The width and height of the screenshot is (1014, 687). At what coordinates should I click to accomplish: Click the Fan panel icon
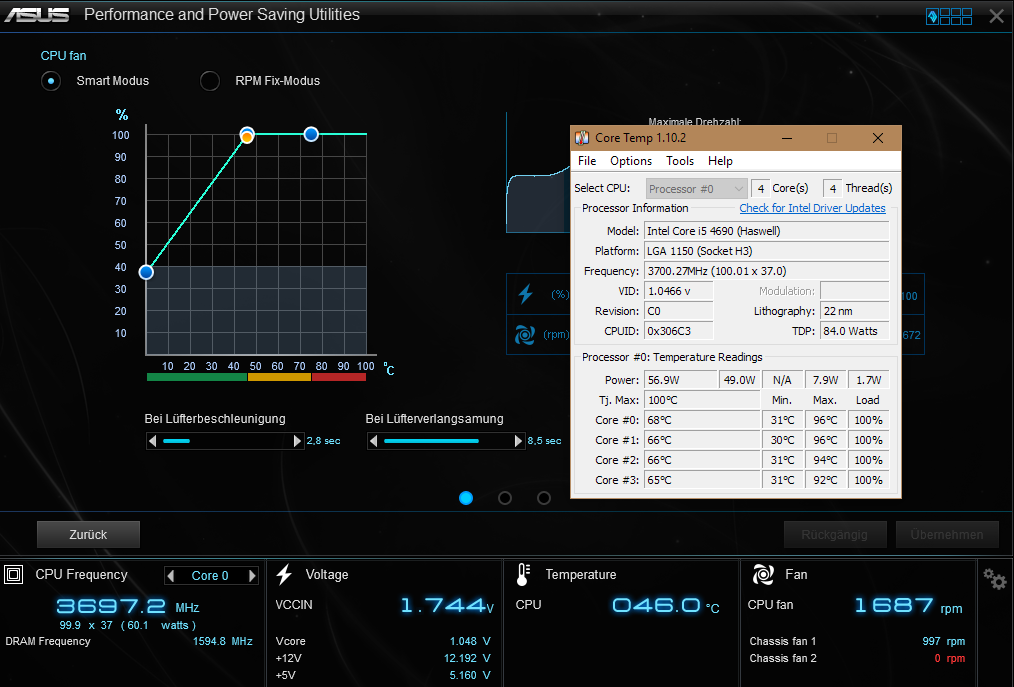click(x=763, y=574)
